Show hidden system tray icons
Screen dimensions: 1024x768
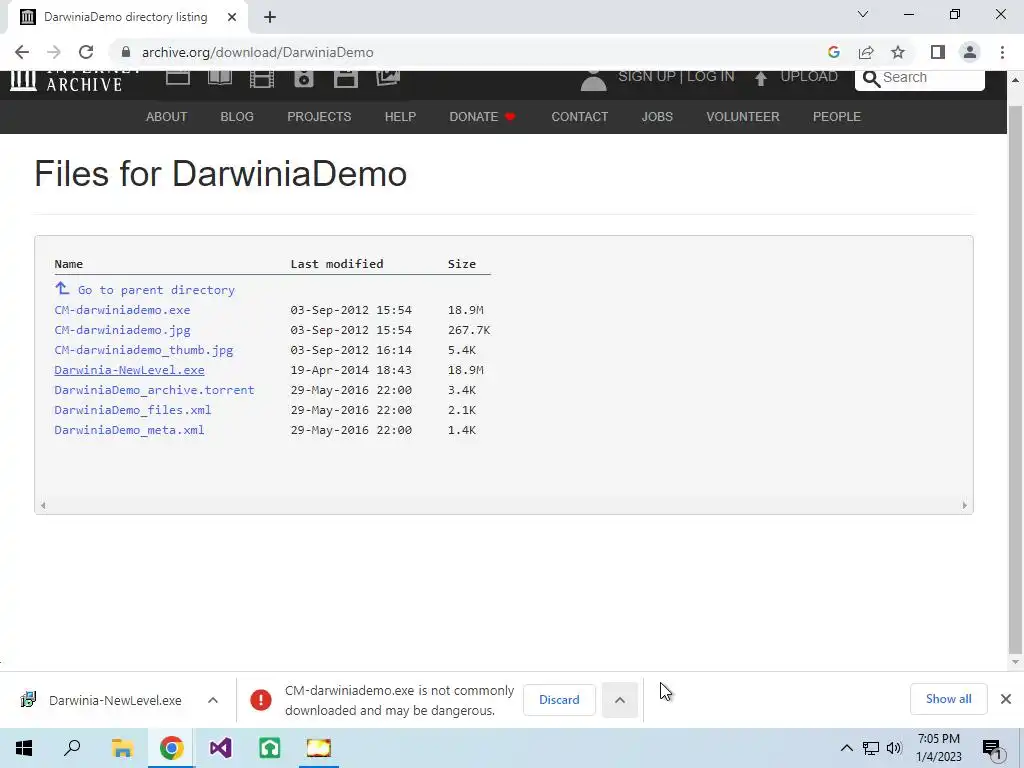tap(846, 748)
